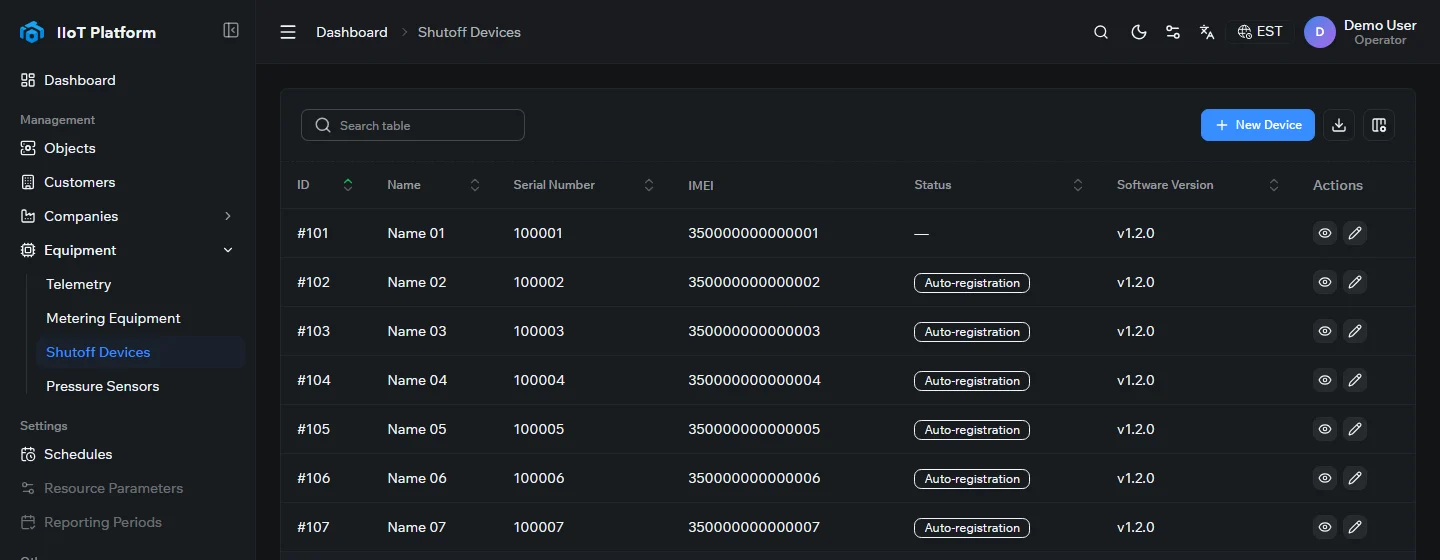Go to Dashboard in sidebar
The width and height of the screenshot is (1440, 560).
pos(128,80)
